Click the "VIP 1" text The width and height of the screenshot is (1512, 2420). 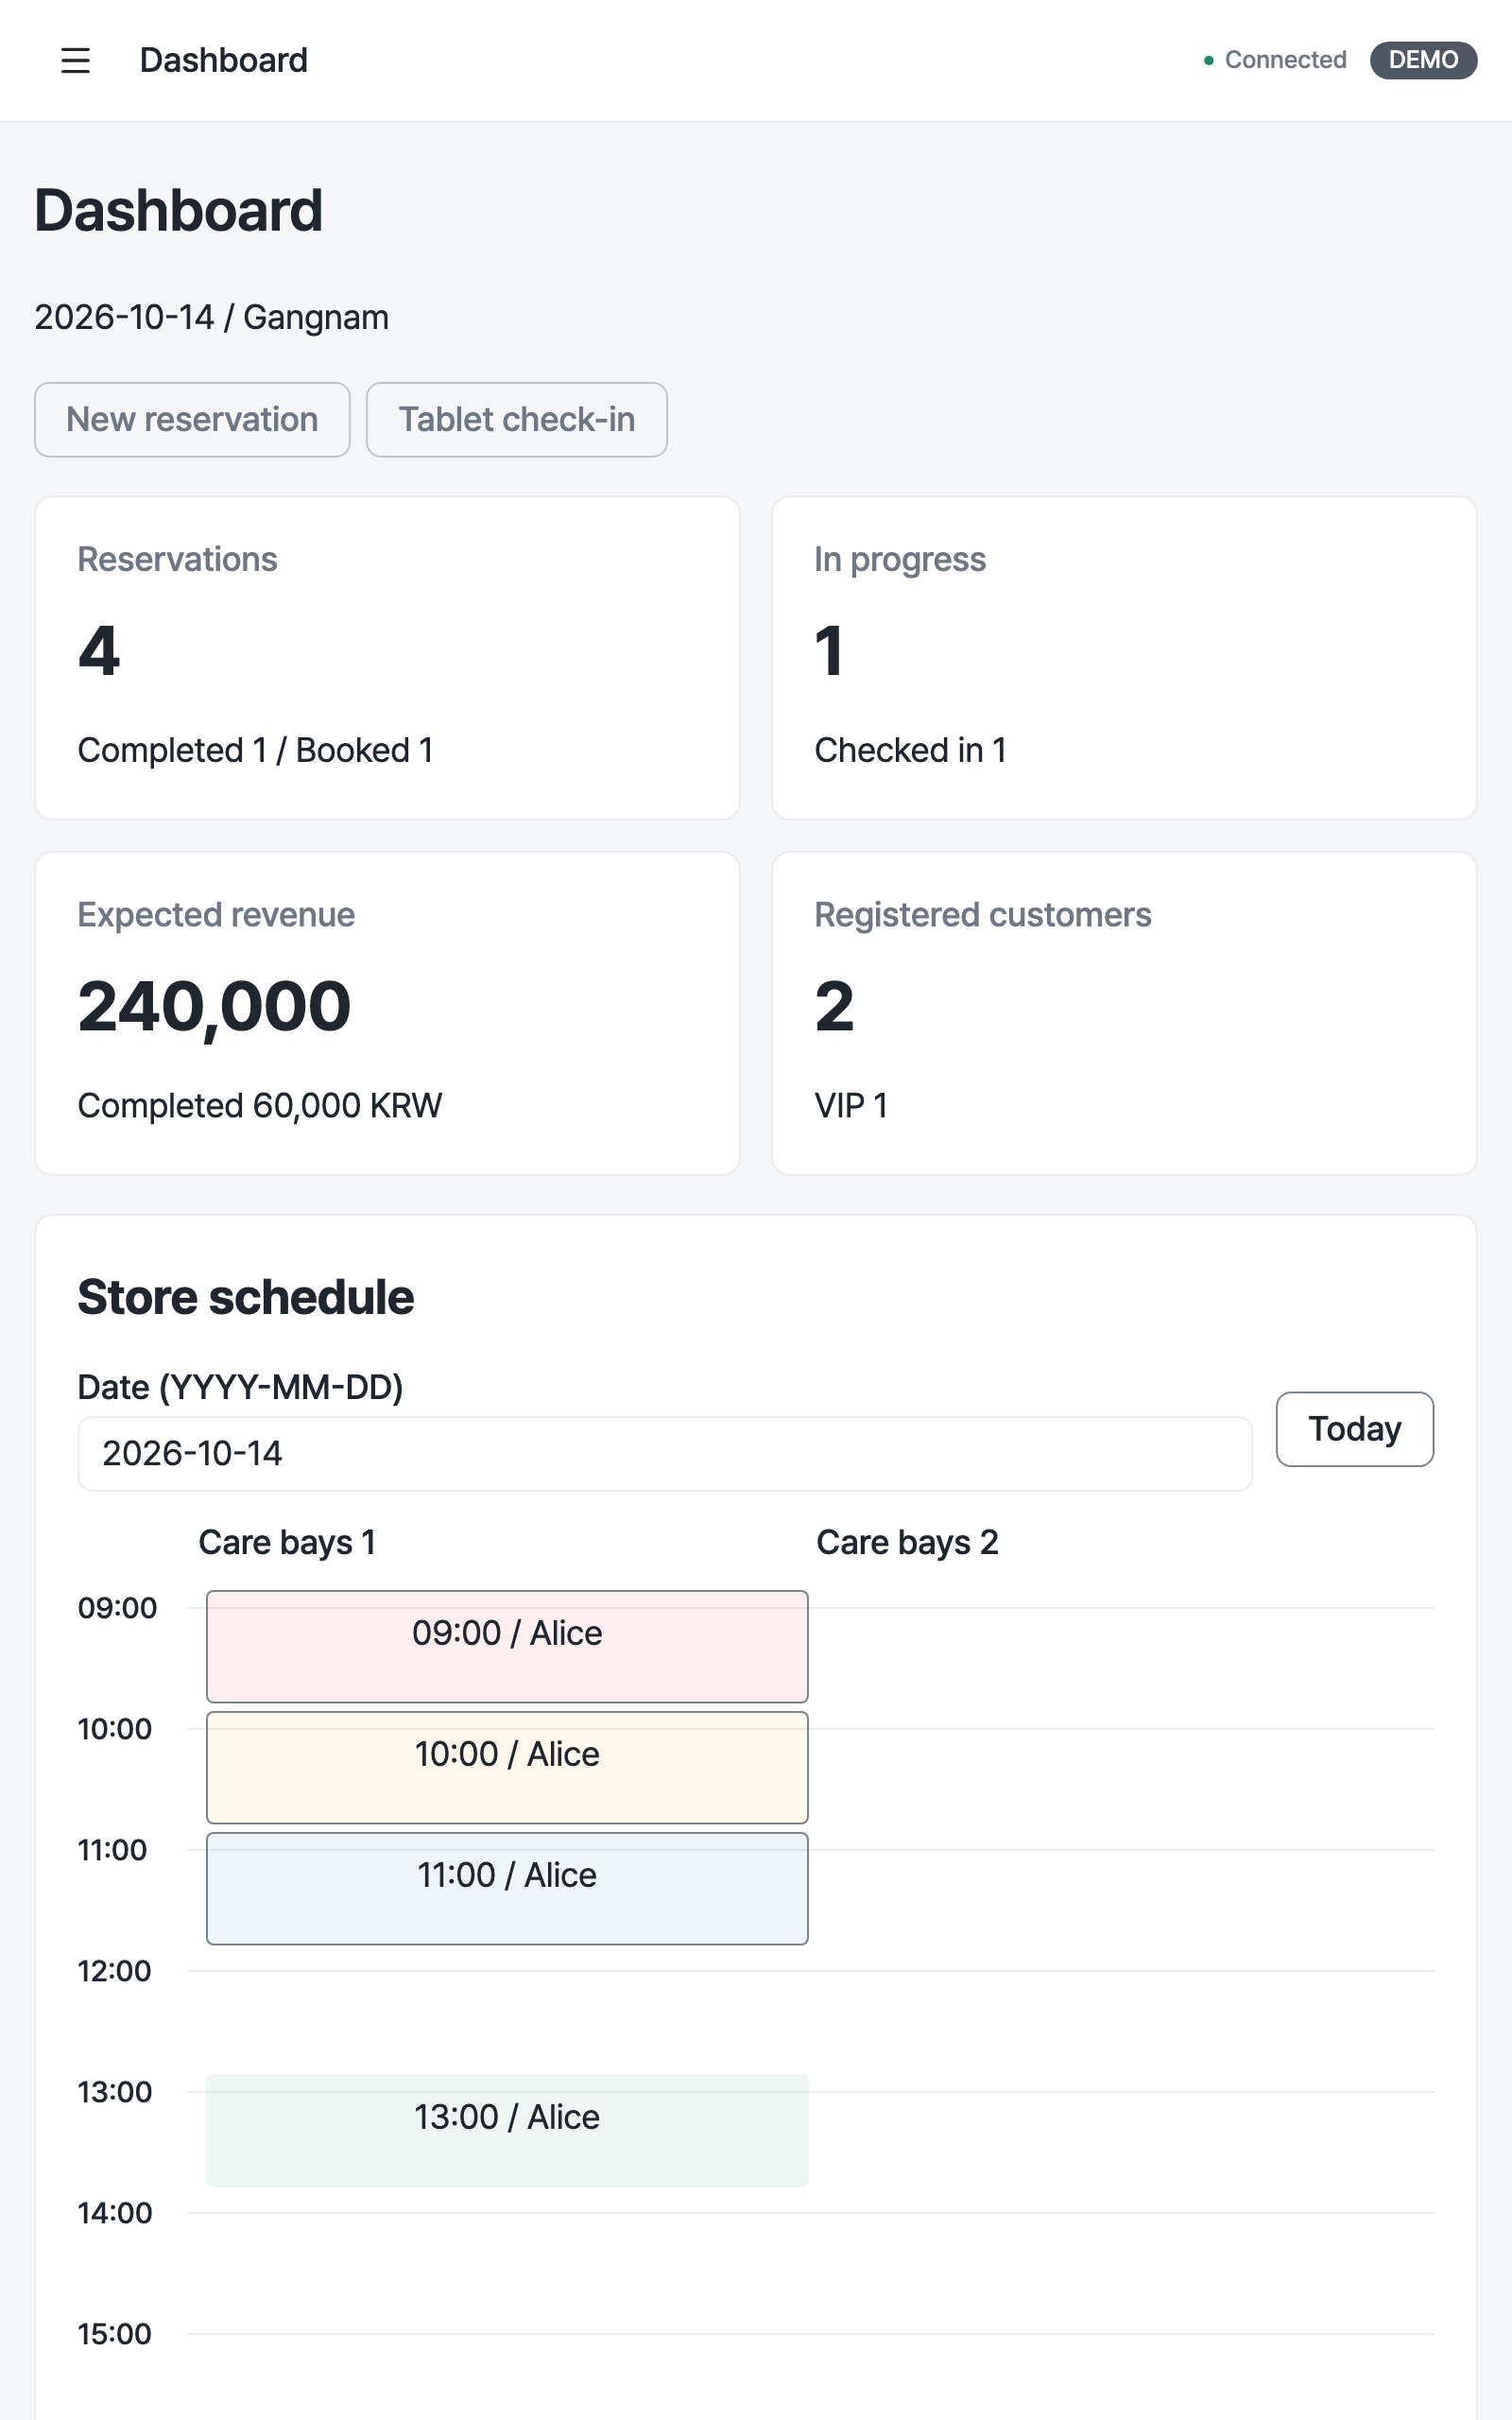coord(851,1106)
